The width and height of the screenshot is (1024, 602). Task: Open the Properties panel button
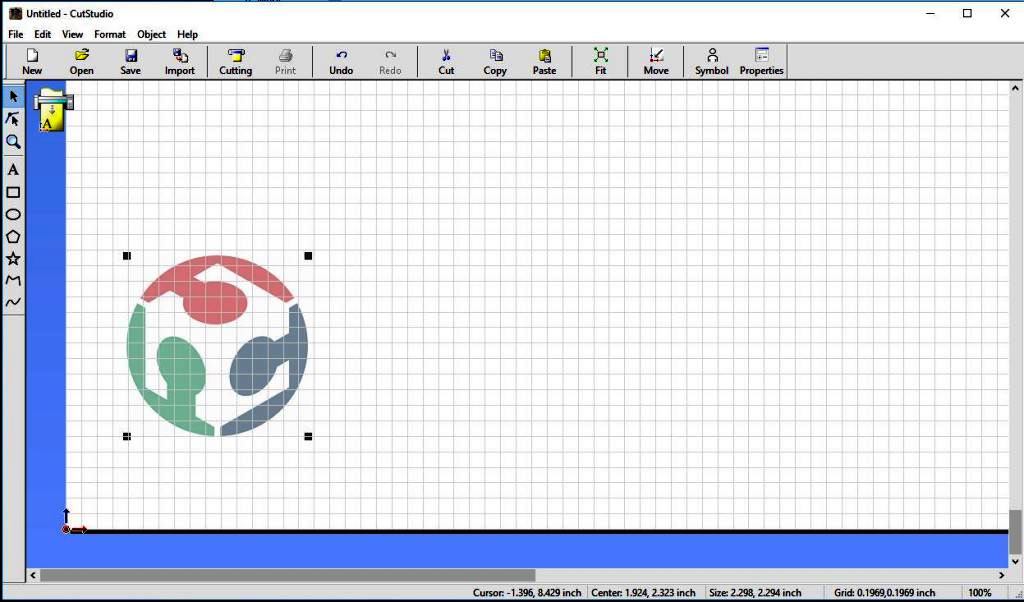(761, 62)
